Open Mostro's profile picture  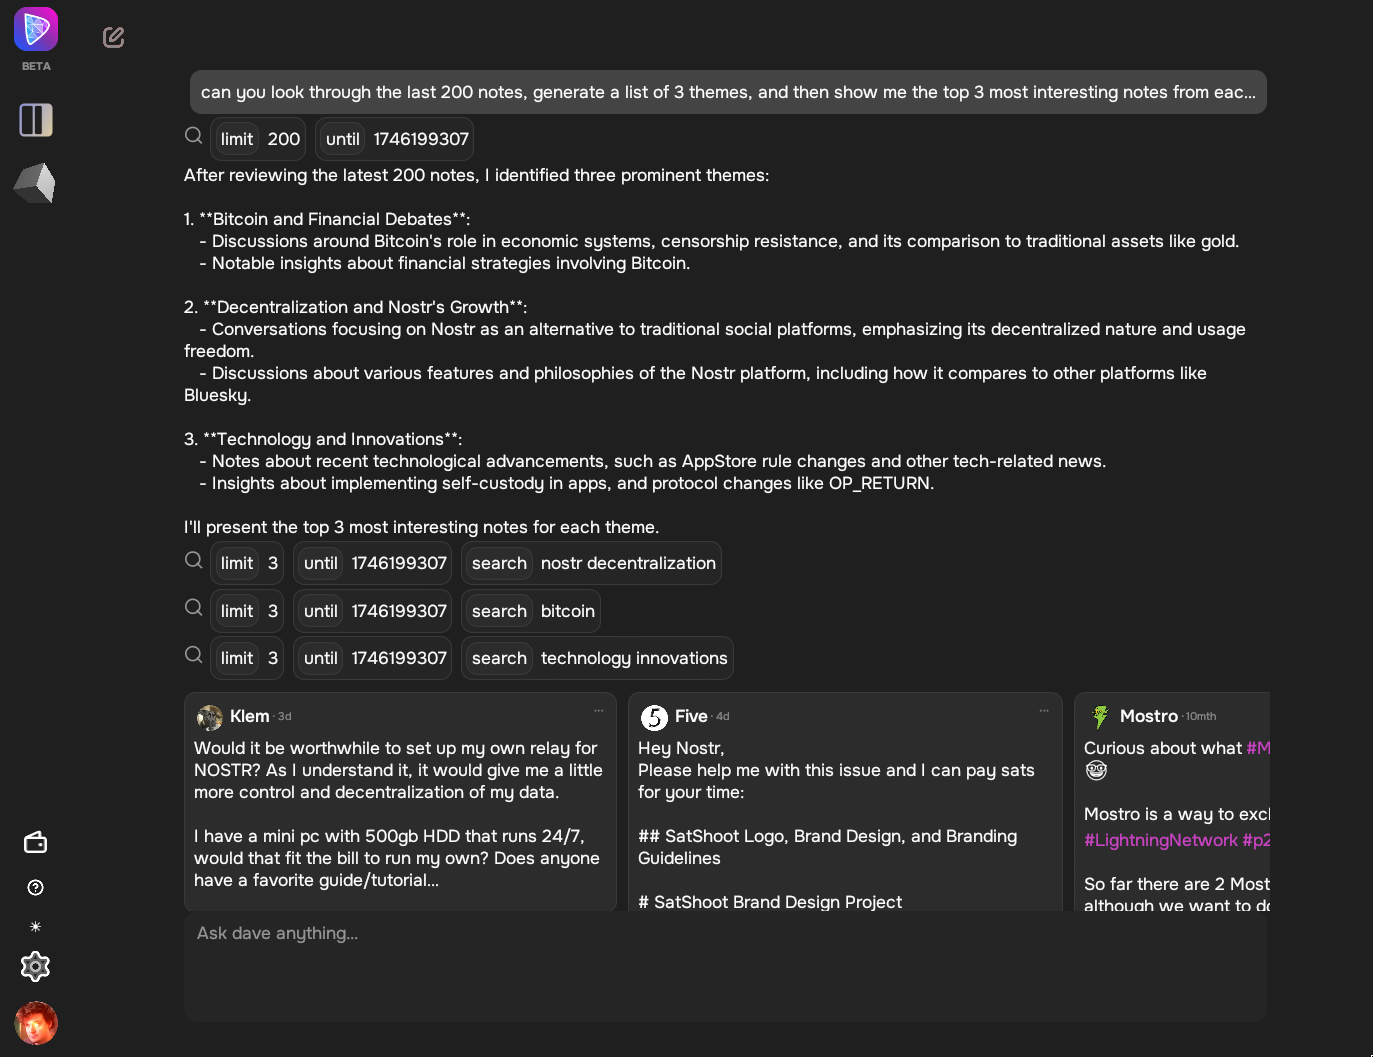coord(1100,717)
